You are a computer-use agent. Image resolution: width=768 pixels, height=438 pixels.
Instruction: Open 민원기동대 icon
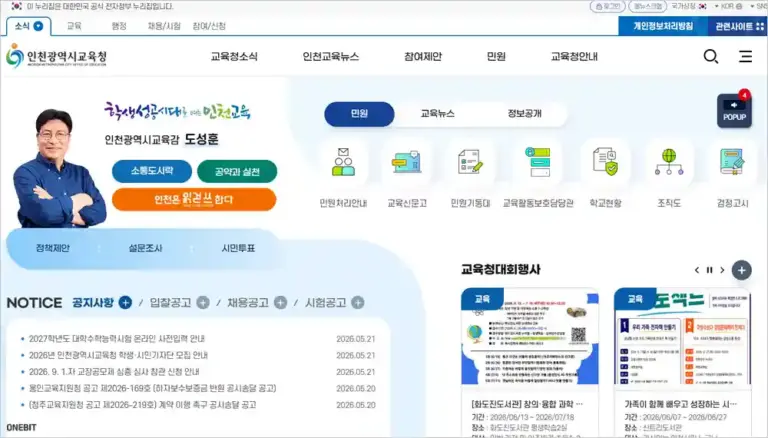click(x=470, y=162)
